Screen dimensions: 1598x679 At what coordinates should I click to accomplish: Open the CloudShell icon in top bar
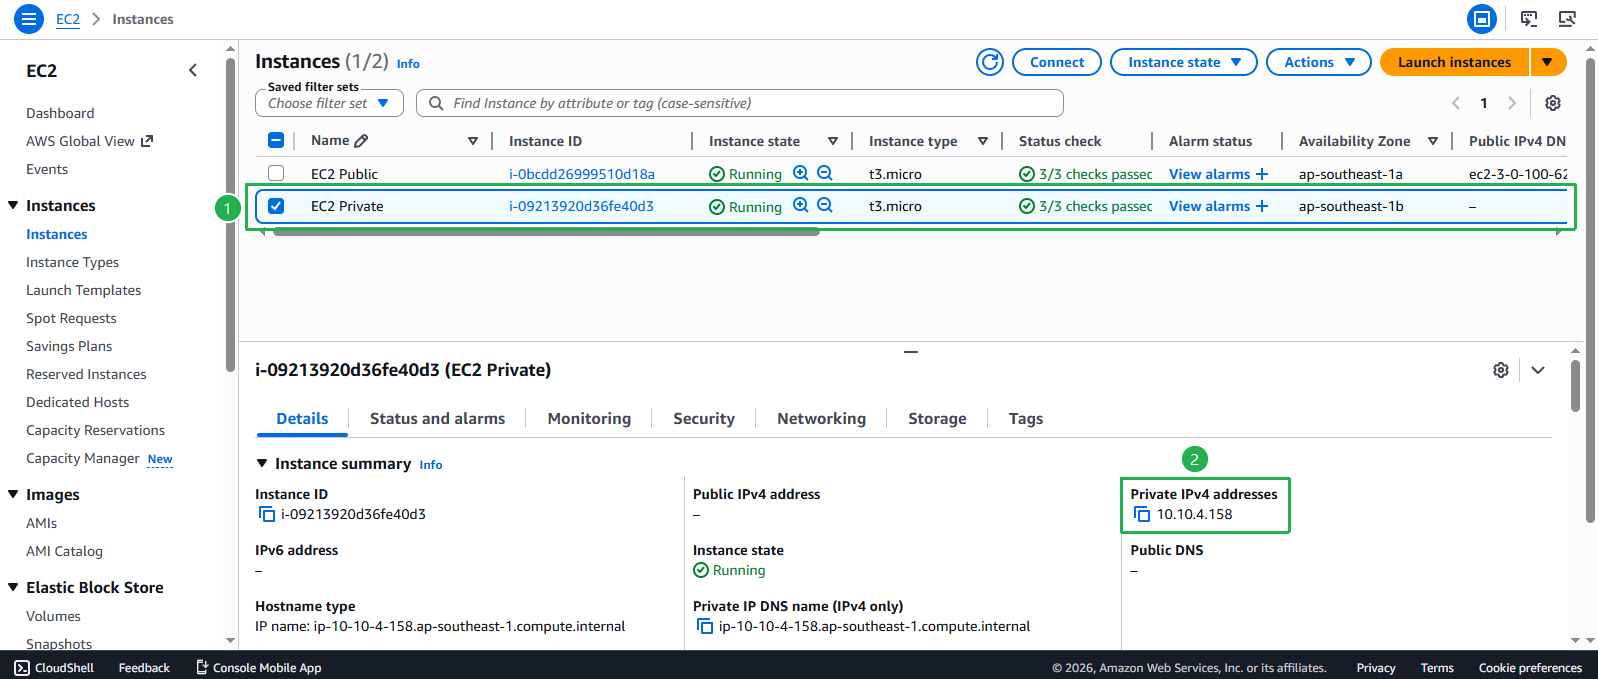pos(1529,19)
